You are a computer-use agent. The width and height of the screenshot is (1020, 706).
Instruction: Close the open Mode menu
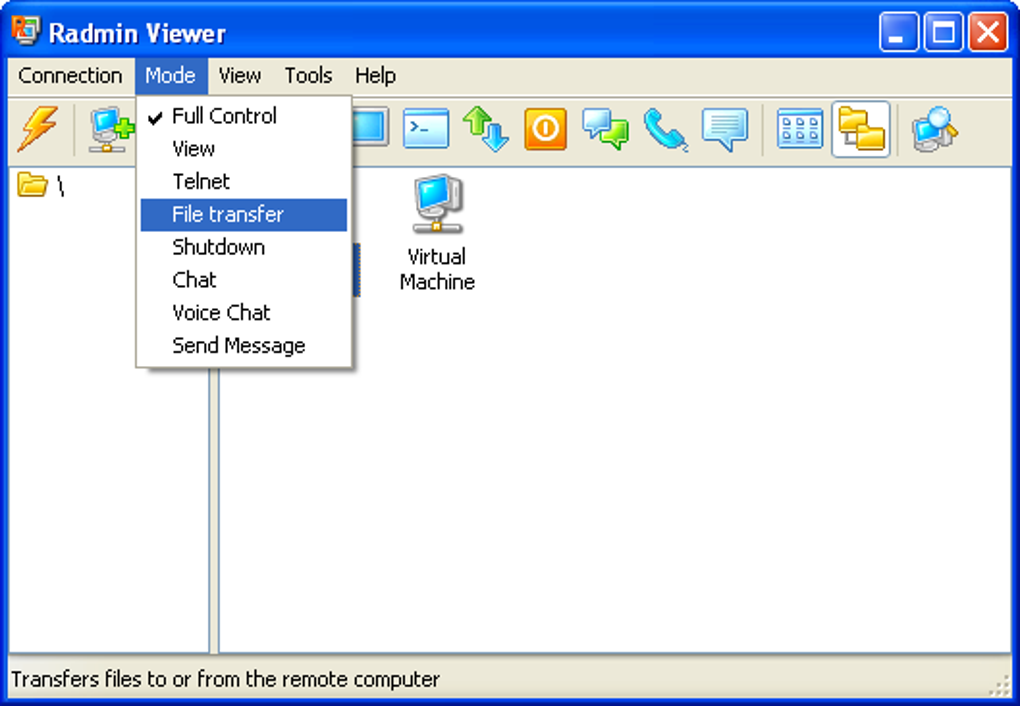[x=170, y=76]
